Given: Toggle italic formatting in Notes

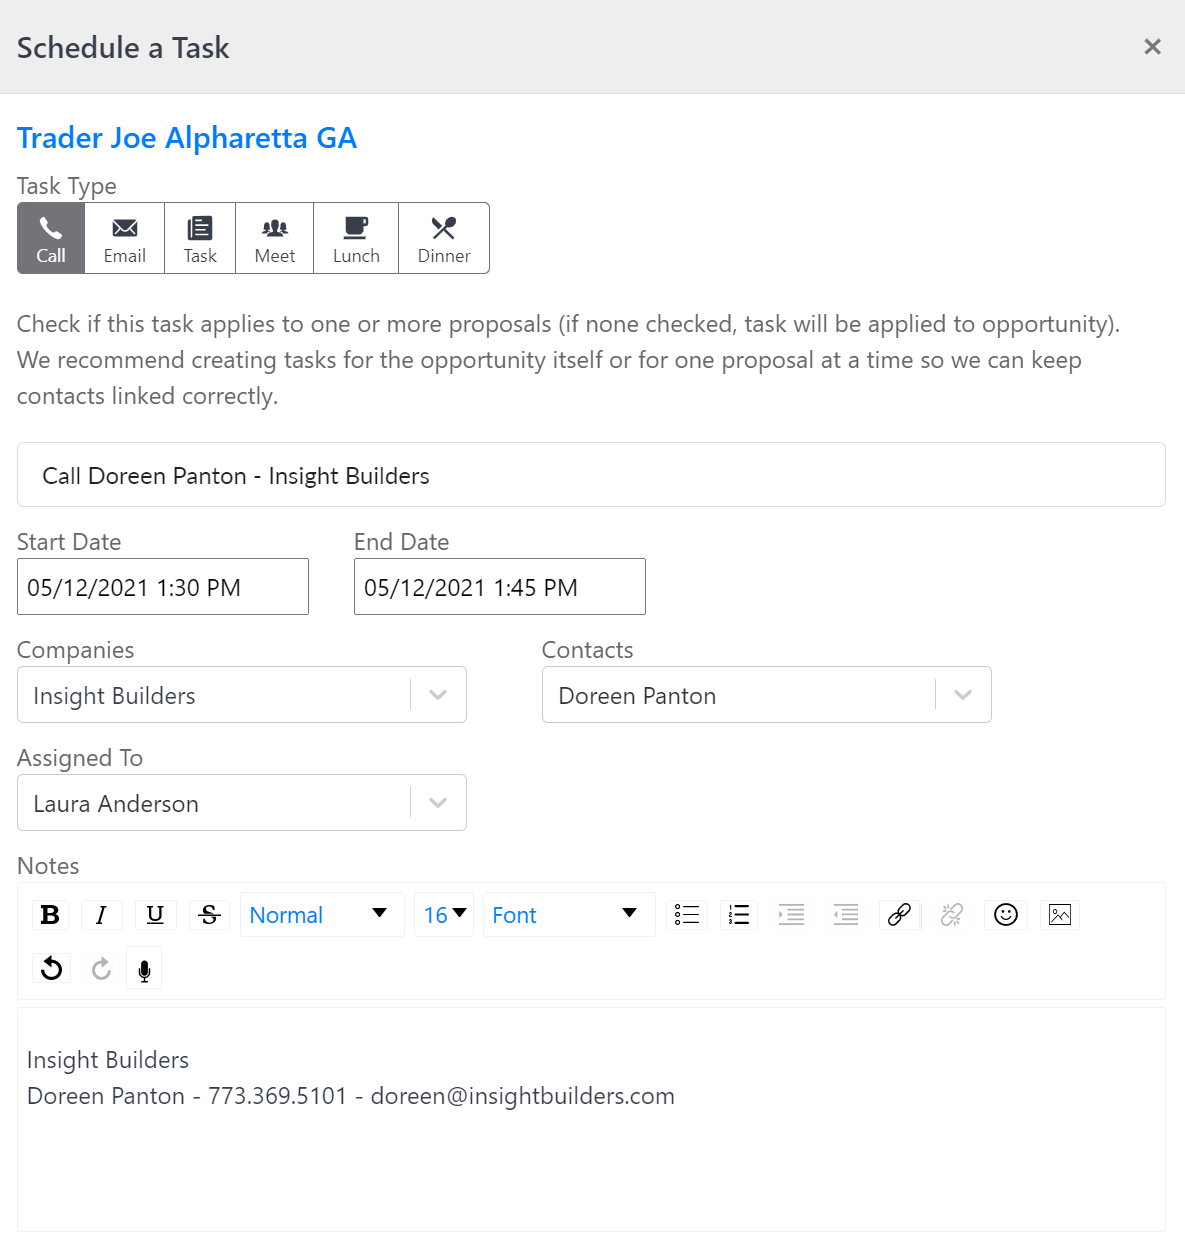Looking at the screenshot, I should point(101,915).
